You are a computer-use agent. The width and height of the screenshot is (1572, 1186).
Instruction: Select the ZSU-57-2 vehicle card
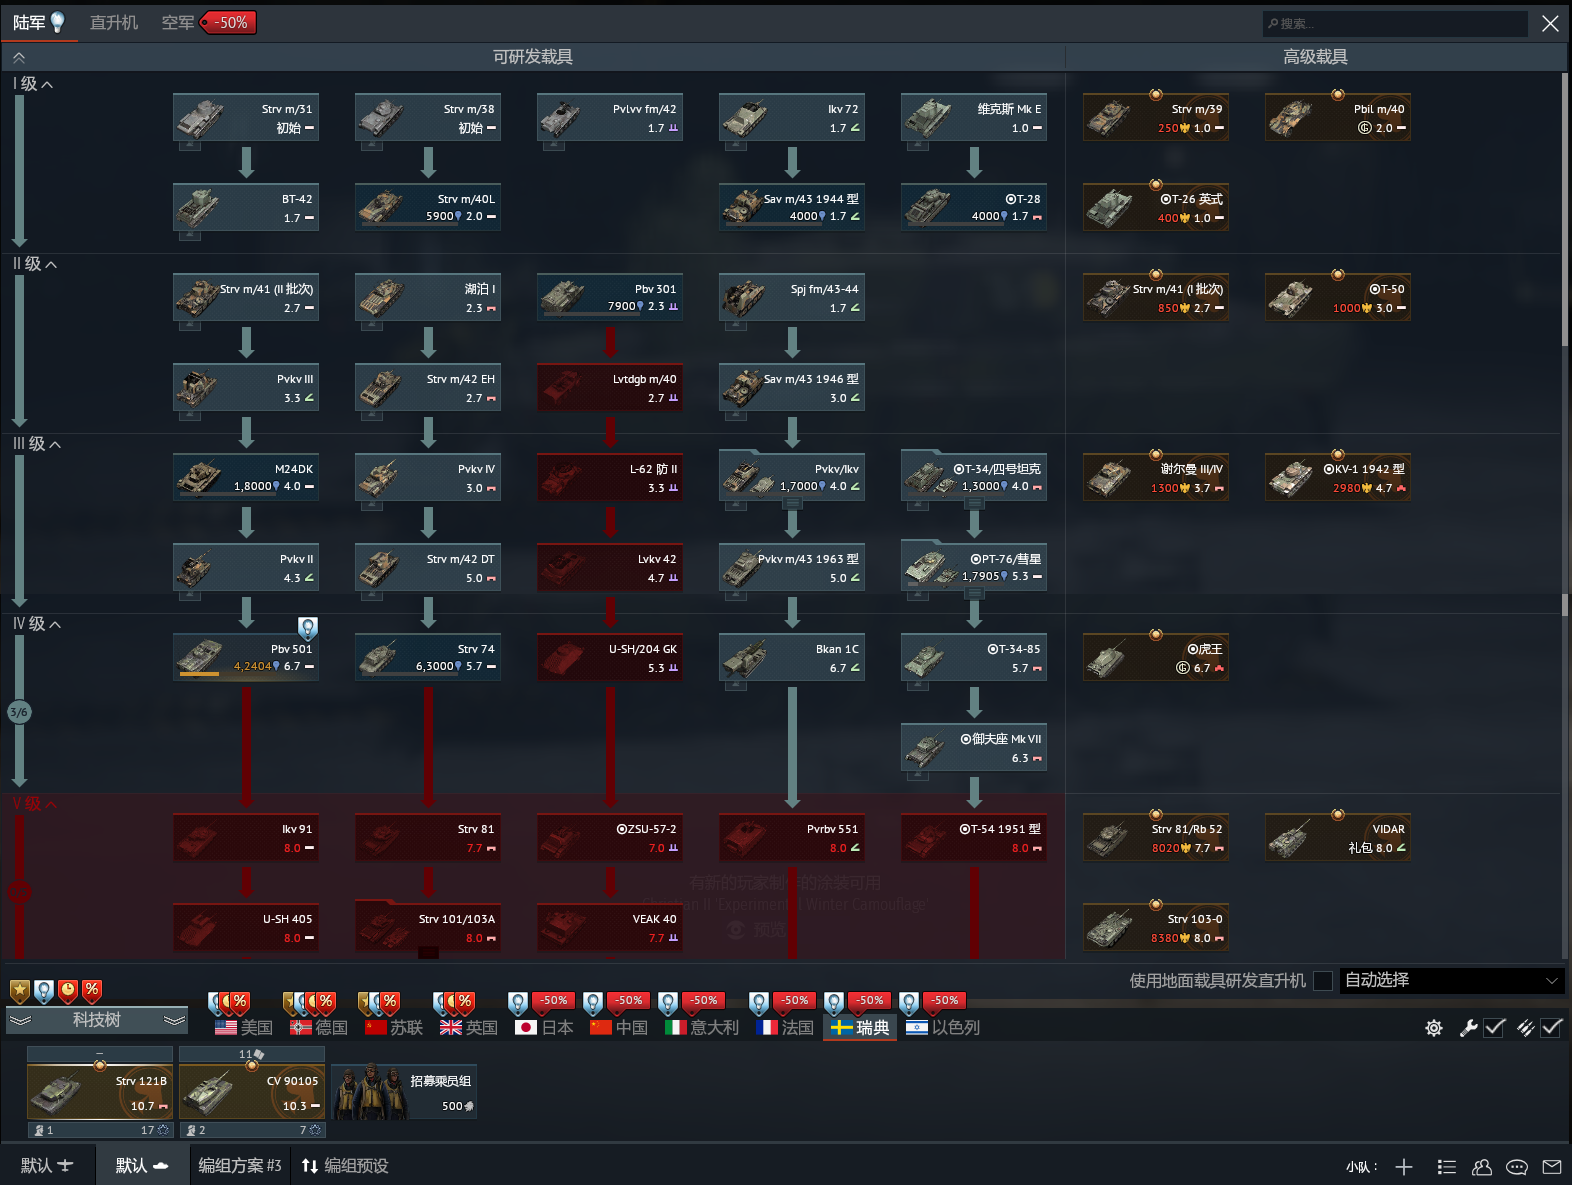[610, 838]
